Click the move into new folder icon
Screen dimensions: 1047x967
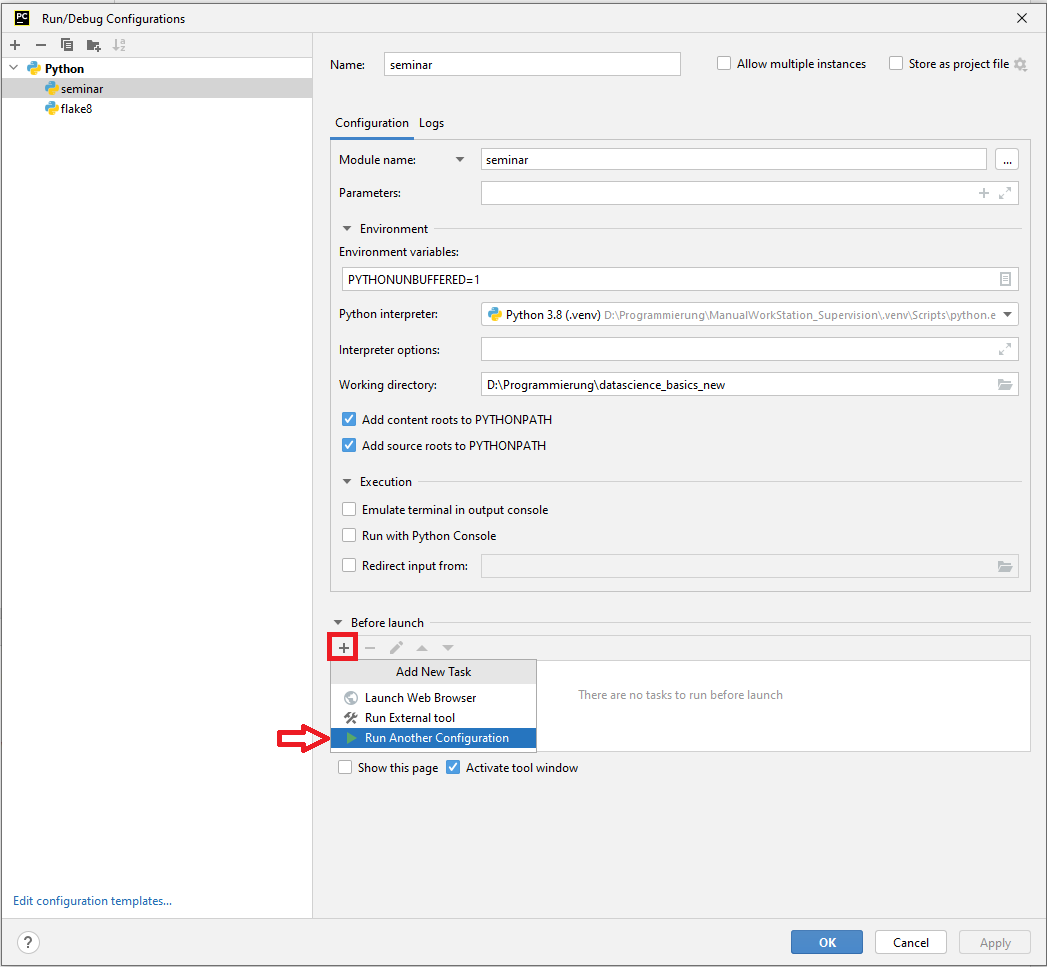[x=93, y=45]
